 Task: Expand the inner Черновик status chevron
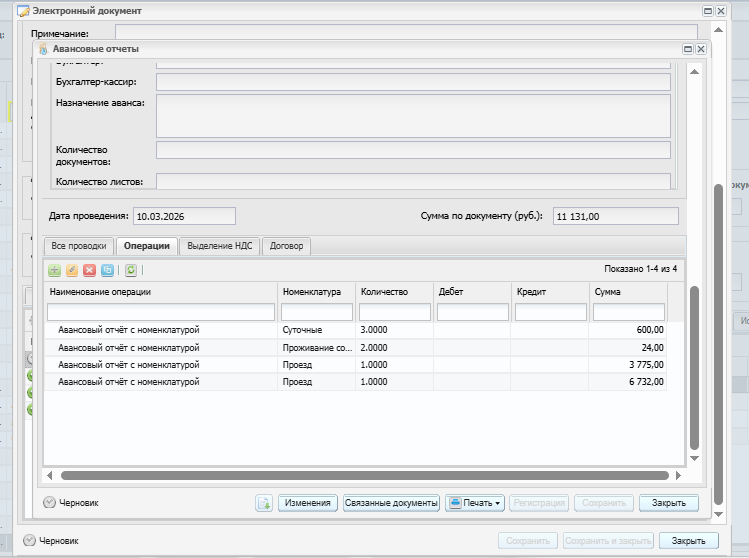click(50, 503)
